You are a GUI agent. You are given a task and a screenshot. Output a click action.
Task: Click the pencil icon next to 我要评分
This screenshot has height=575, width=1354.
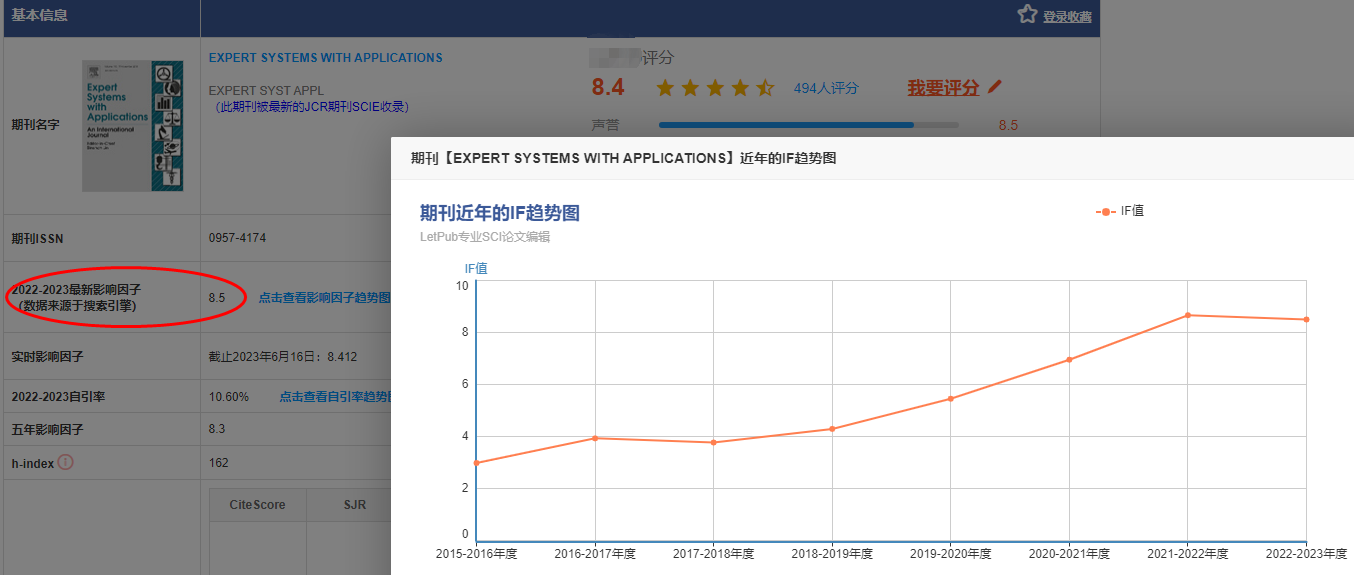click(x=994, y=87)
